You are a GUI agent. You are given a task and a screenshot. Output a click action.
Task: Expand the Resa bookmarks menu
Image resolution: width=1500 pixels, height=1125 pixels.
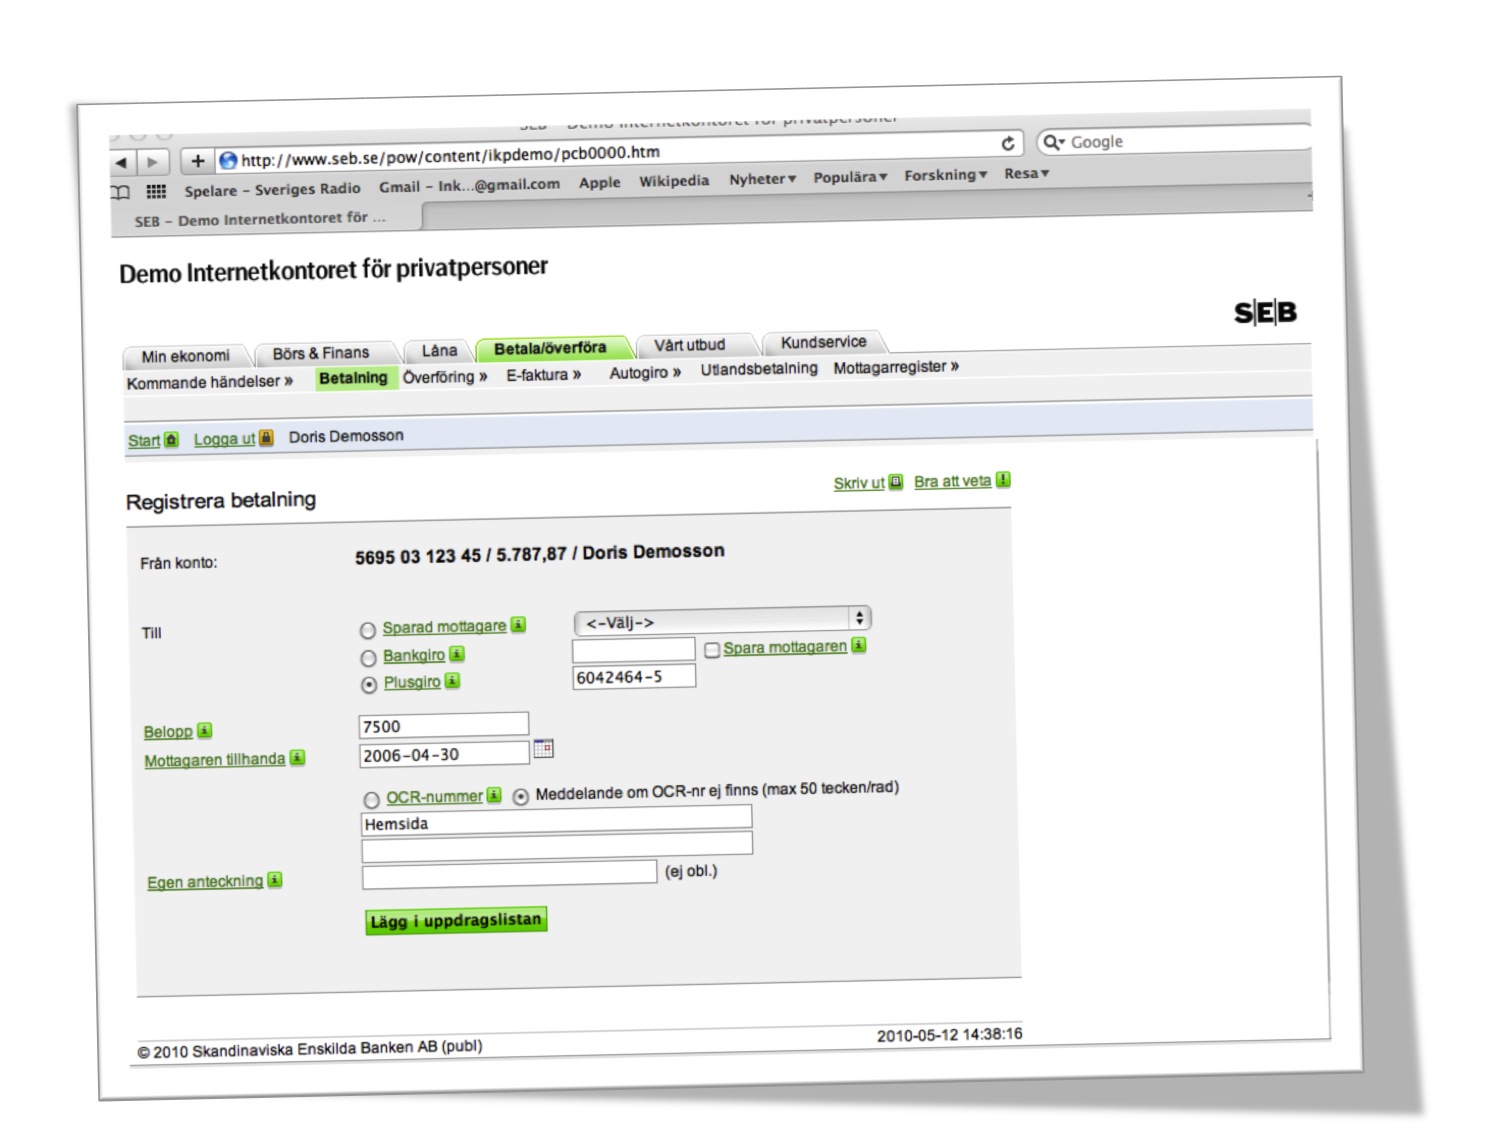point(1026,173)
